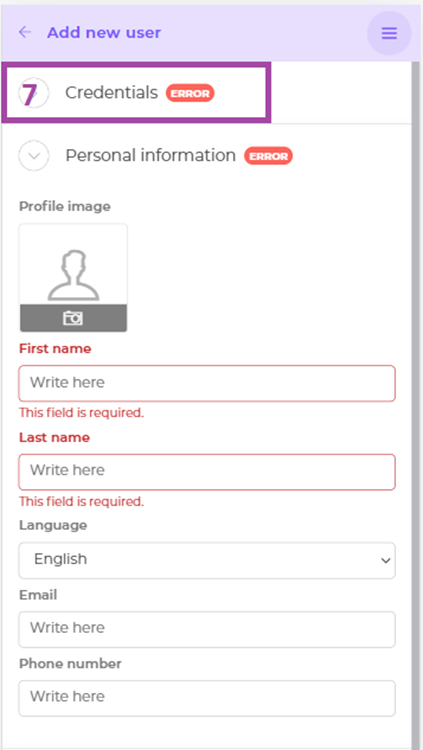Open the hamburger menu icon
Viewport: 423px width, 750px height.
coord(389,33)
